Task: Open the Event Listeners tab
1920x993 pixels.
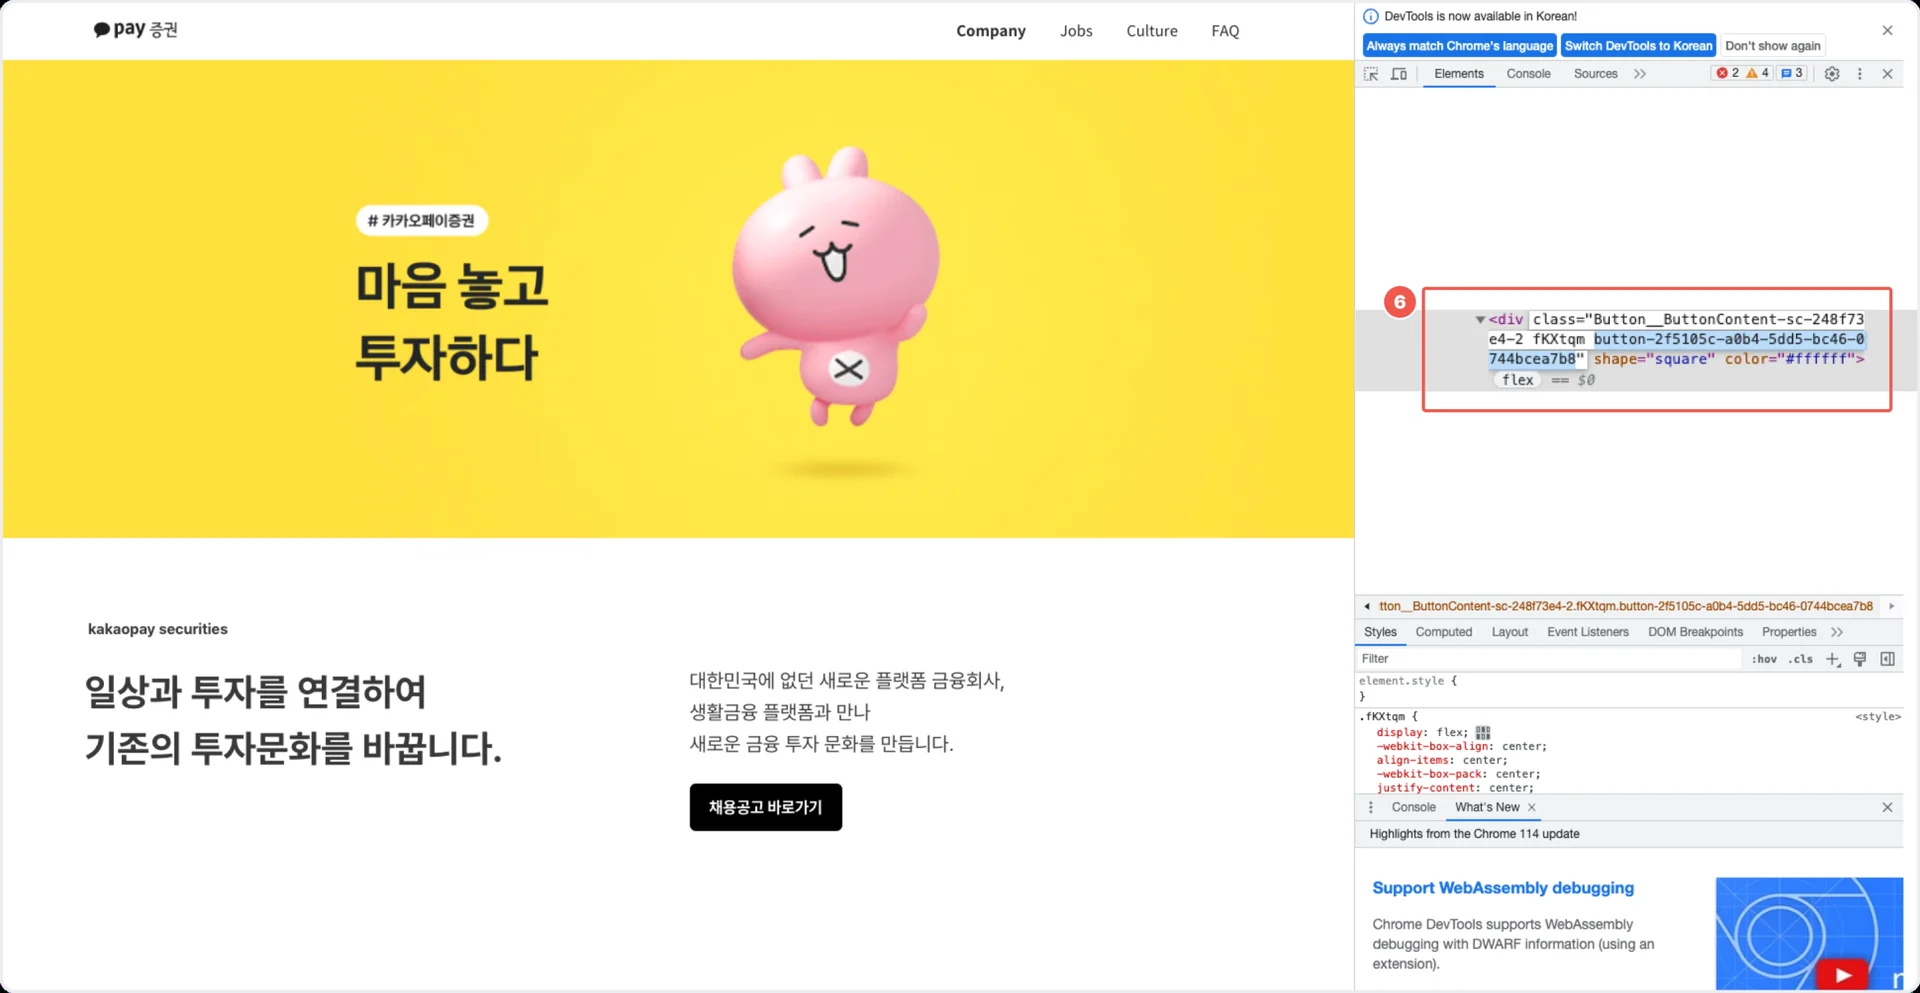Action: click(1588, 632)
